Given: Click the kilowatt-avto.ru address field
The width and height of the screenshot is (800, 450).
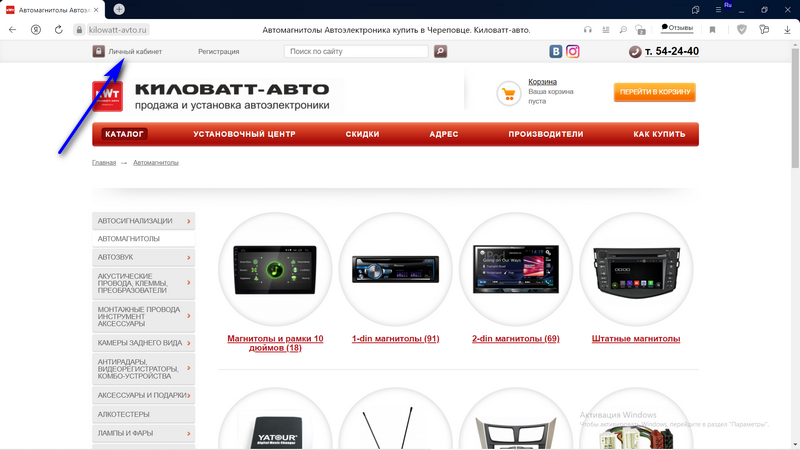Looking at the screenshot, I should (118, 30).
